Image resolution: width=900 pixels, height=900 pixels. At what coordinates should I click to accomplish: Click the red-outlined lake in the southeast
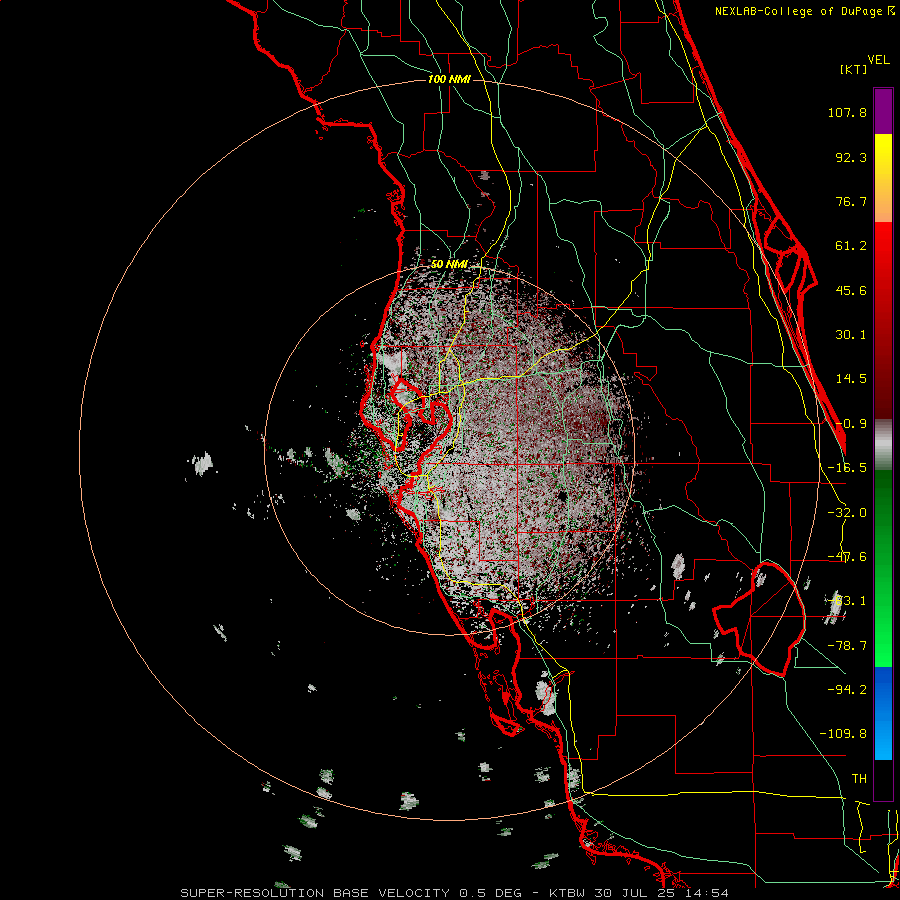click(x=759, y=619)
